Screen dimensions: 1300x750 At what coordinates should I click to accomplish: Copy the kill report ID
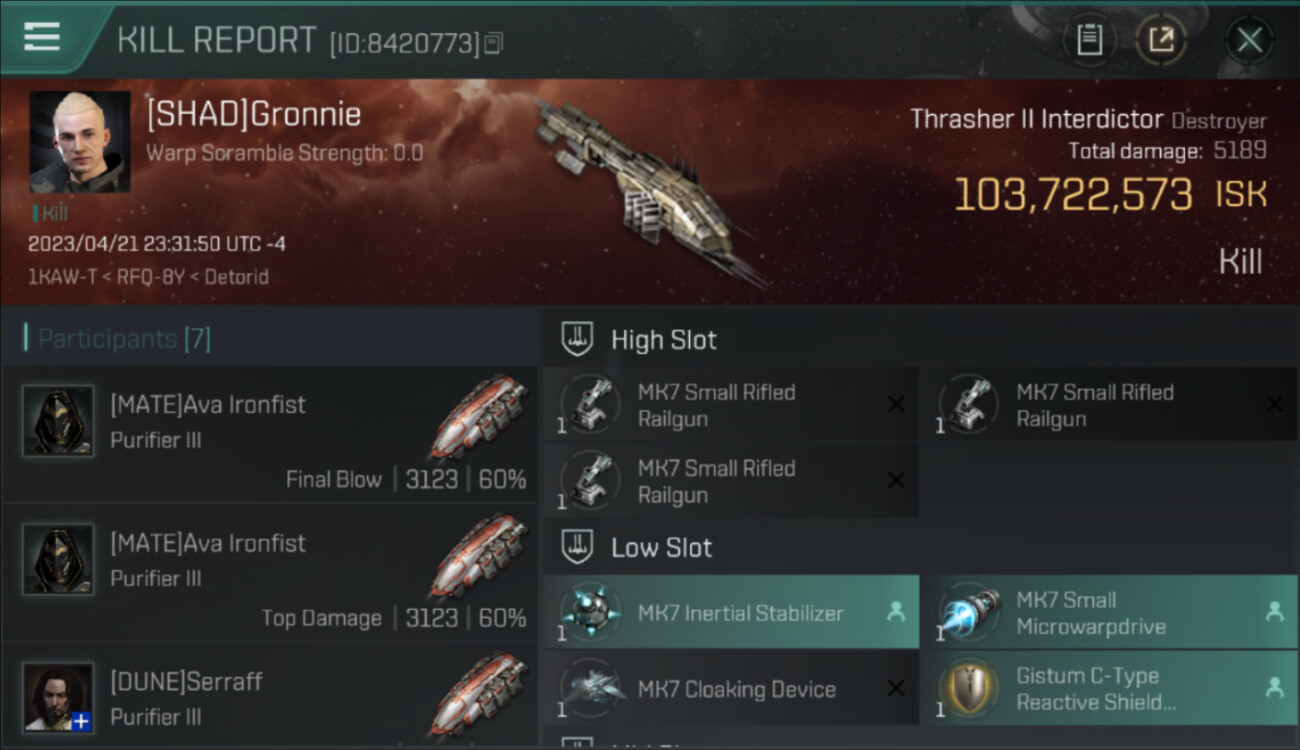(x=494, y=43)
